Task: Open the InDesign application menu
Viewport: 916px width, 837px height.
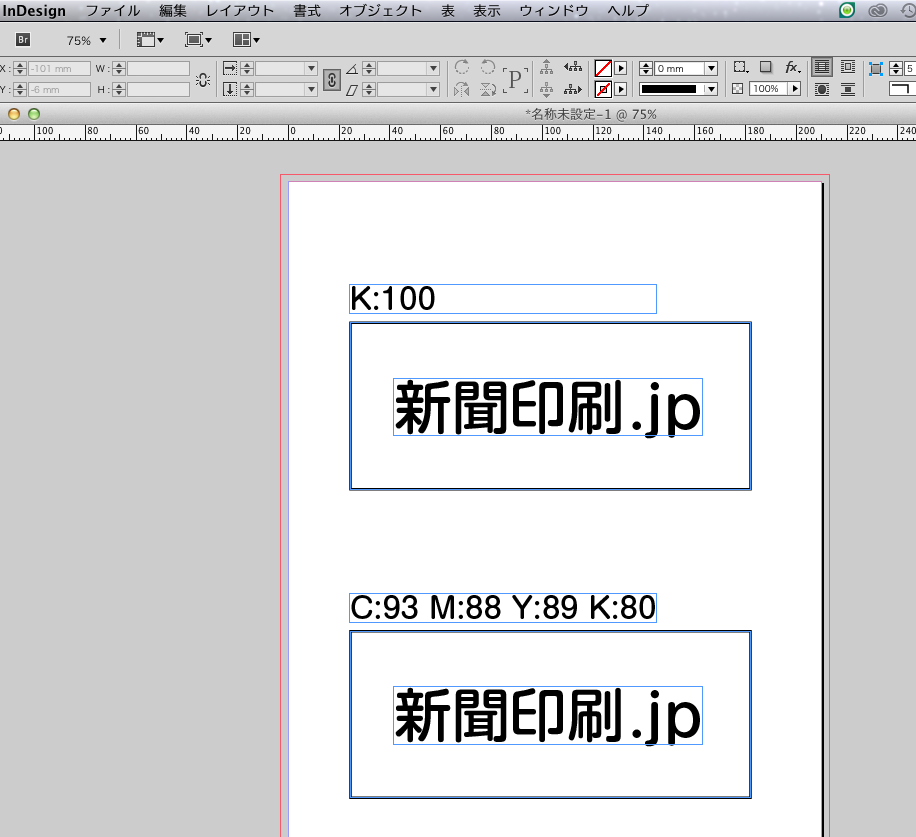Action: tap(34, 11)
